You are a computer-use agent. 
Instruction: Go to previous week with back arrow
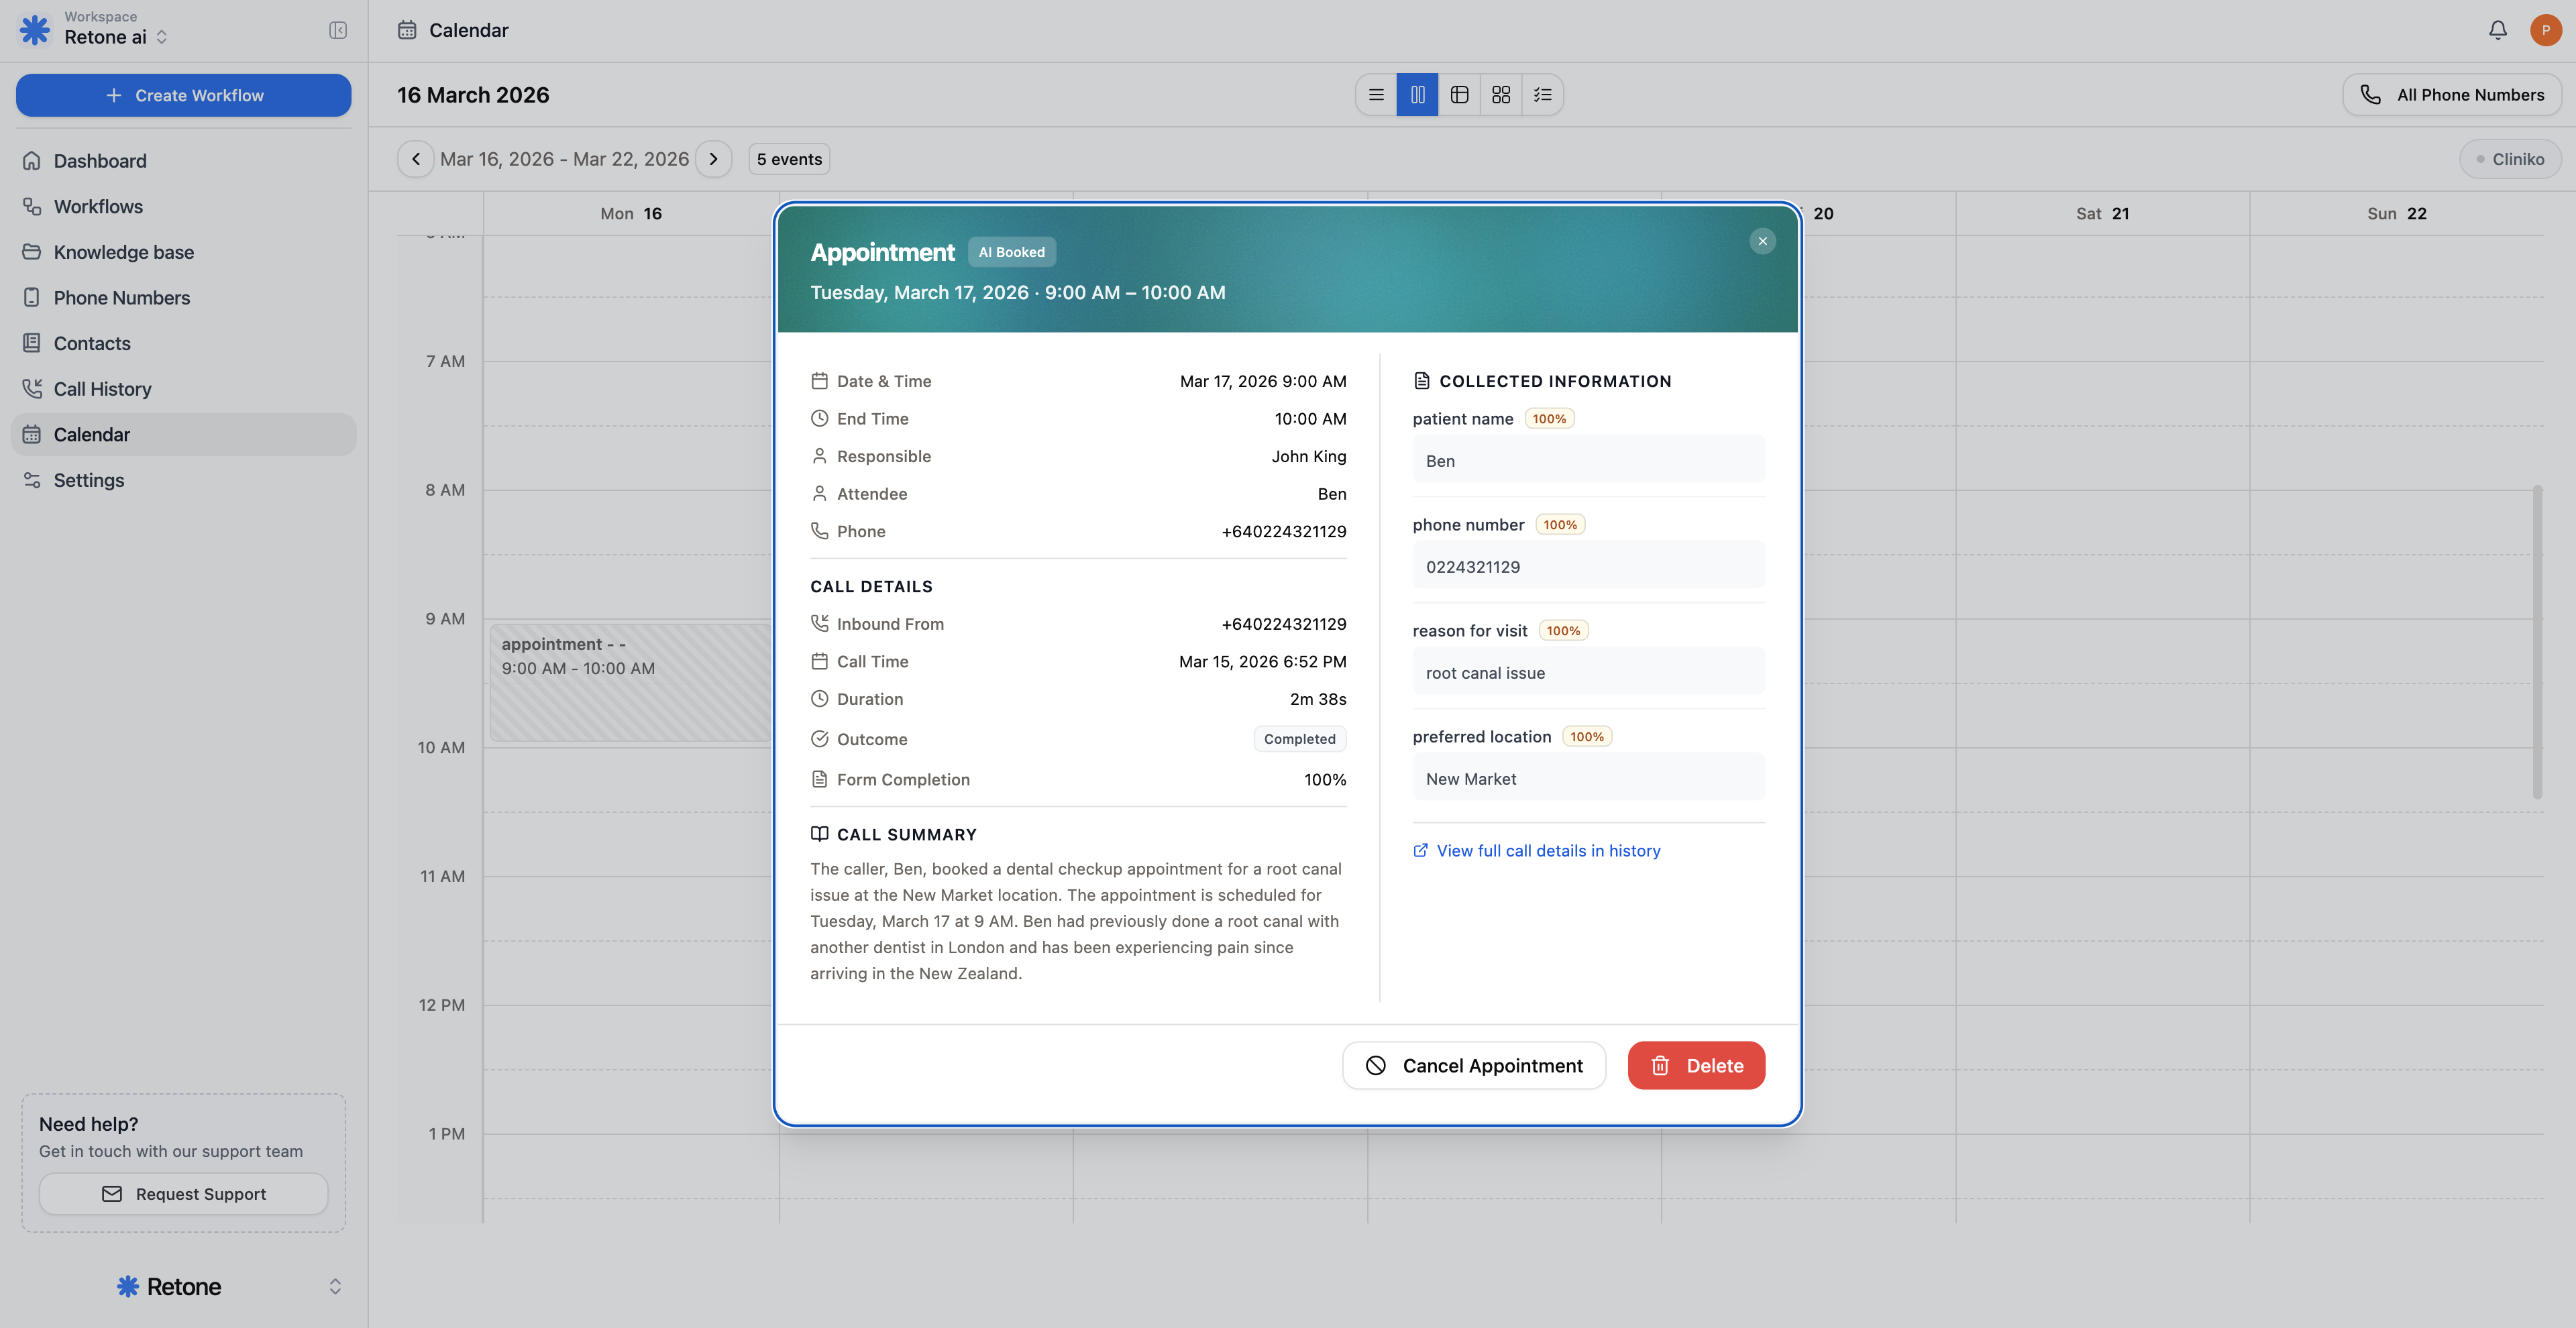pos(415,159)
